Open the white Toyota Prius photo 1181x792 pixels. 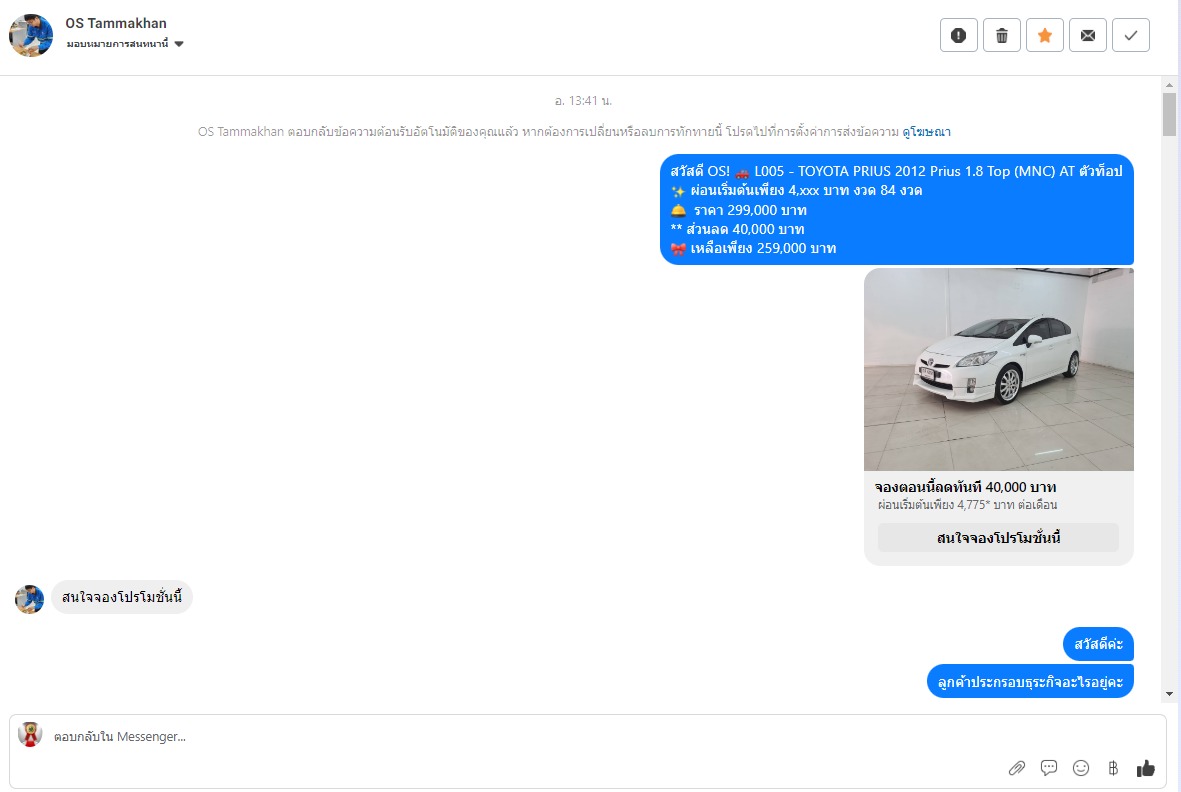[999, 370]
